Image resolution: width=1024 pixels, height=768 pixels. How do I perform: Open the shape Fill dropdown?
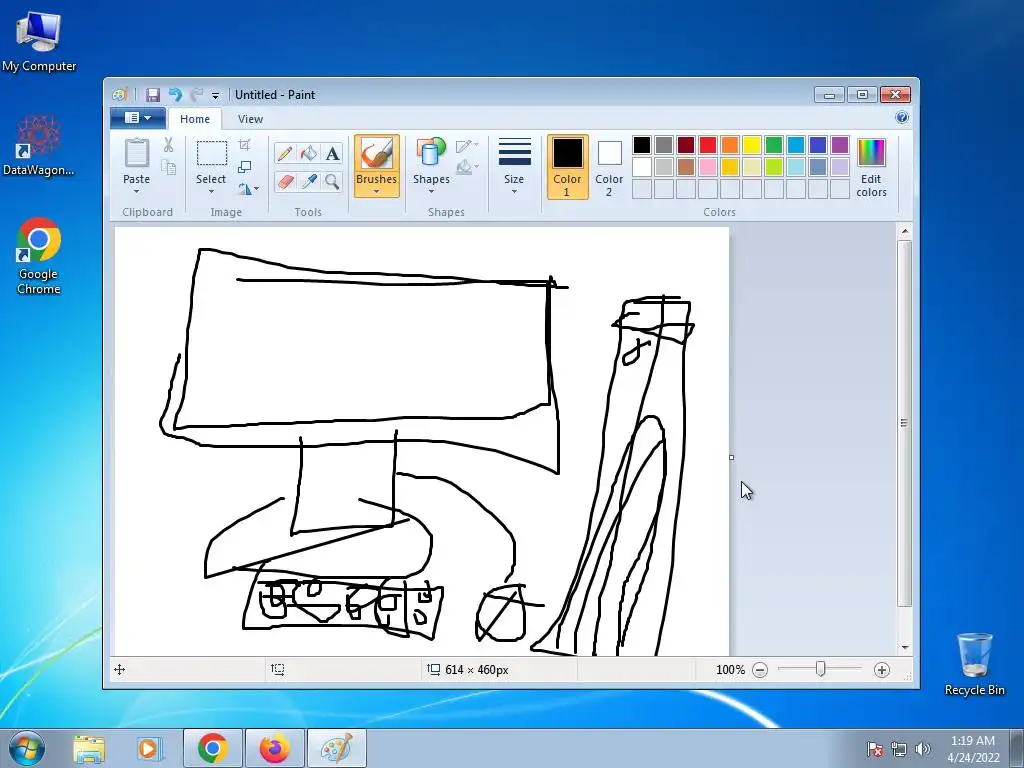point(467,168)
